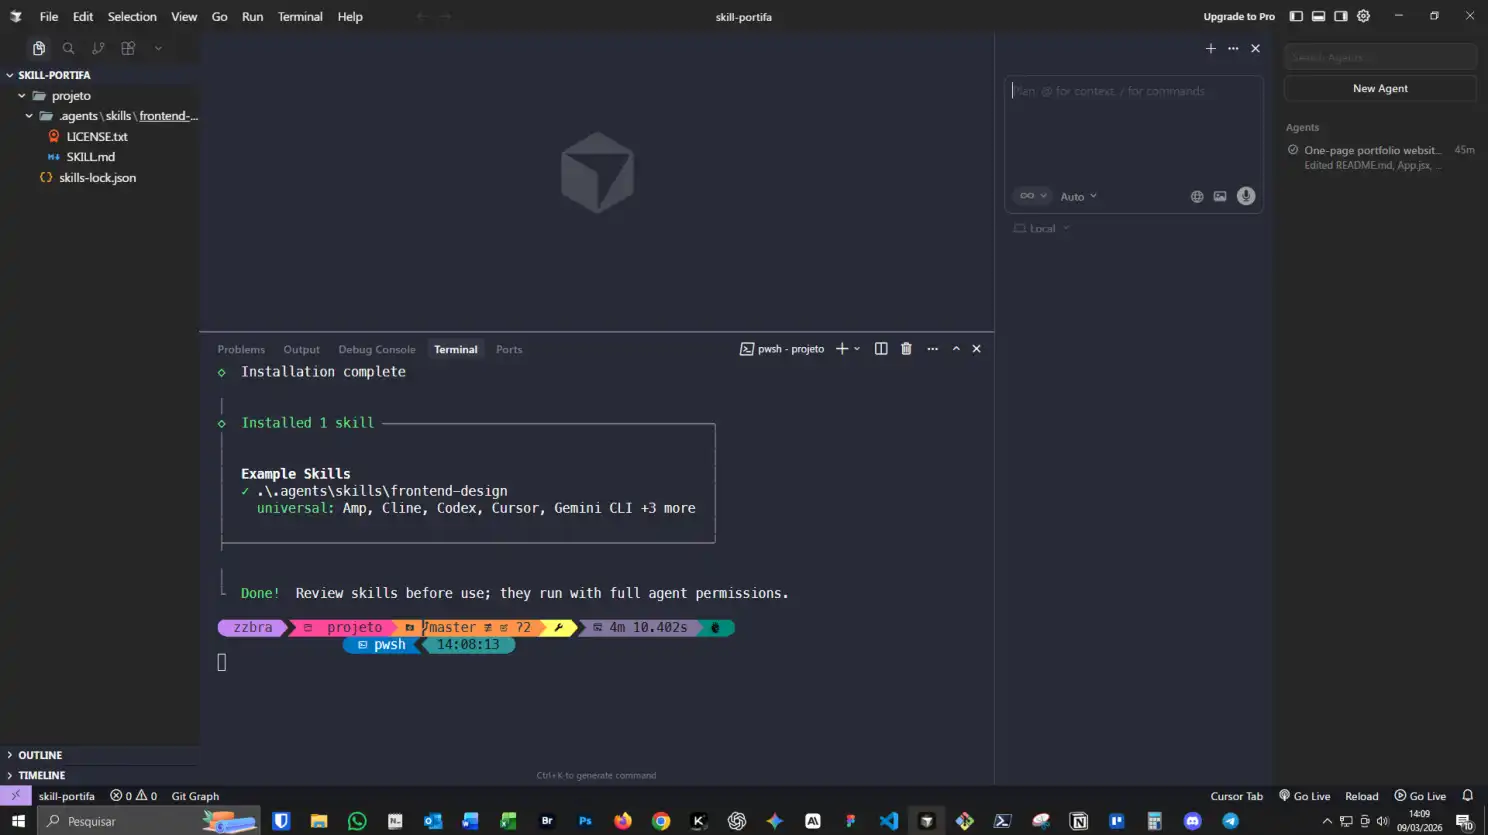Open the Source Control view icon
The width and height of the screenshot is (1488, 835).
click(98, 48)
